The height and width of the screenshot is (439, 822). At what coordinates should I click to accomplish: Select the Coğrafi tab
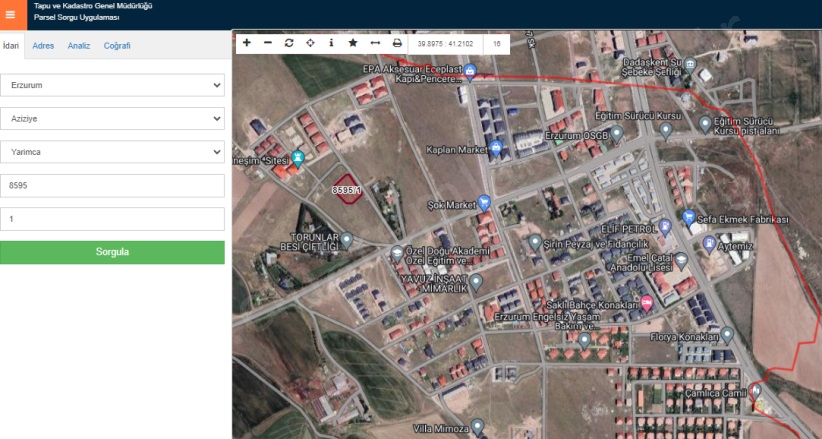pos(117,46)
